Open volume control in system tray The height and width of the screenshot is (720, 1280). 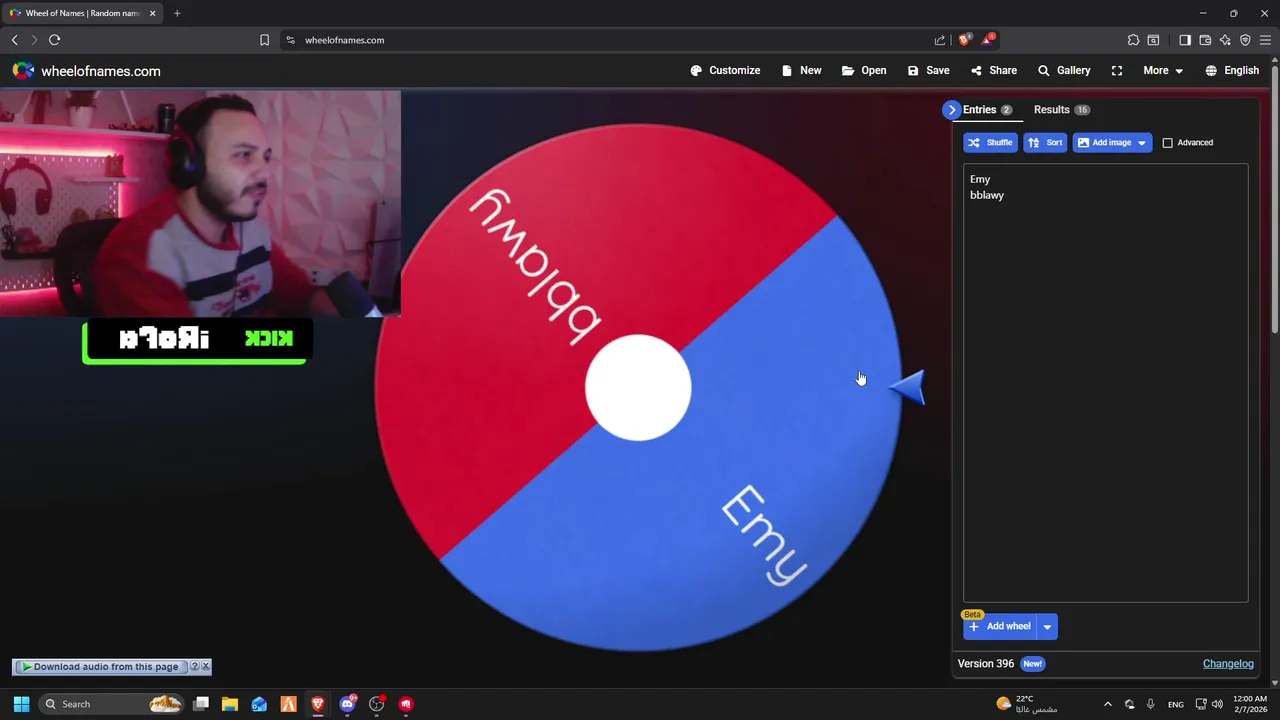[1217, 704]
